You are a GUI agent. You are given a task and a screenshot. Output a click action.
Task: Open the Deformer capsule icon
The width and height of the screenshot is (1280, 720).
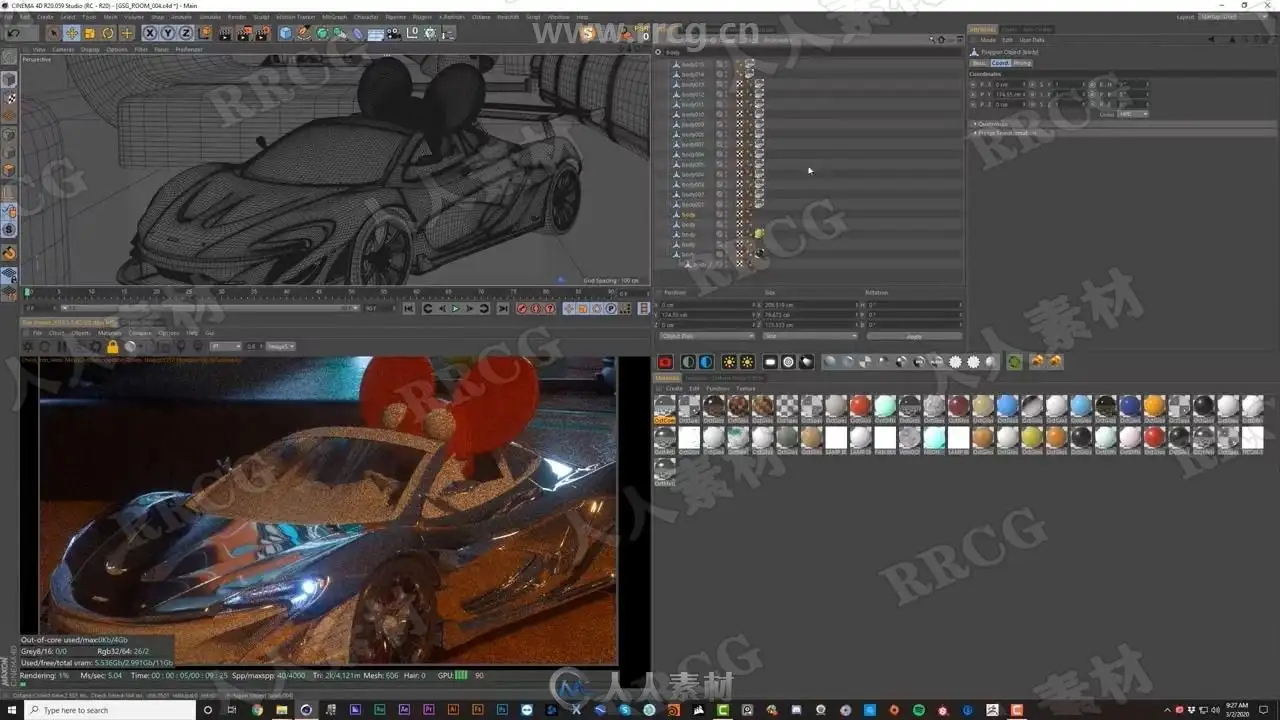pyautogui.click(x=358, y=33)
